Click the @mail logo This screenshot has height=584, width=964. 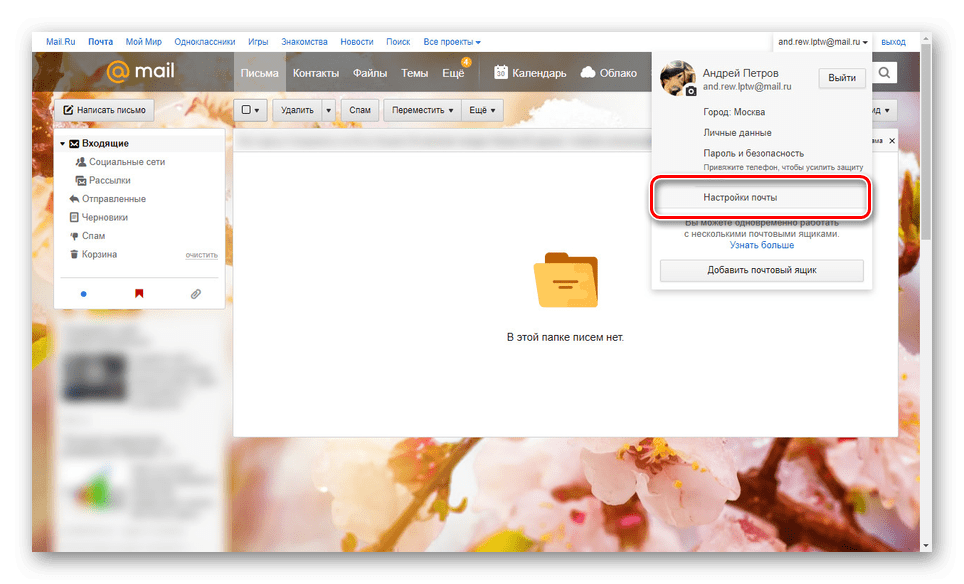[141, 71]
